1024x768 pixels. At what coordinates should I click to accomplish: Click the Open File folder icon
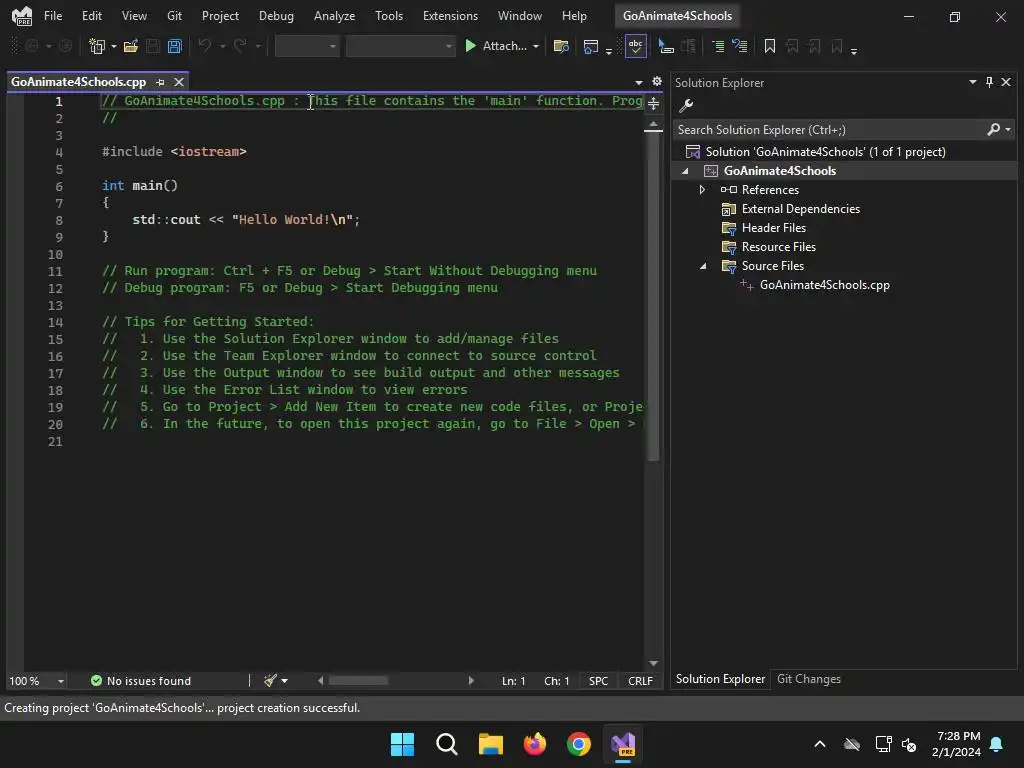pos(131,46)
